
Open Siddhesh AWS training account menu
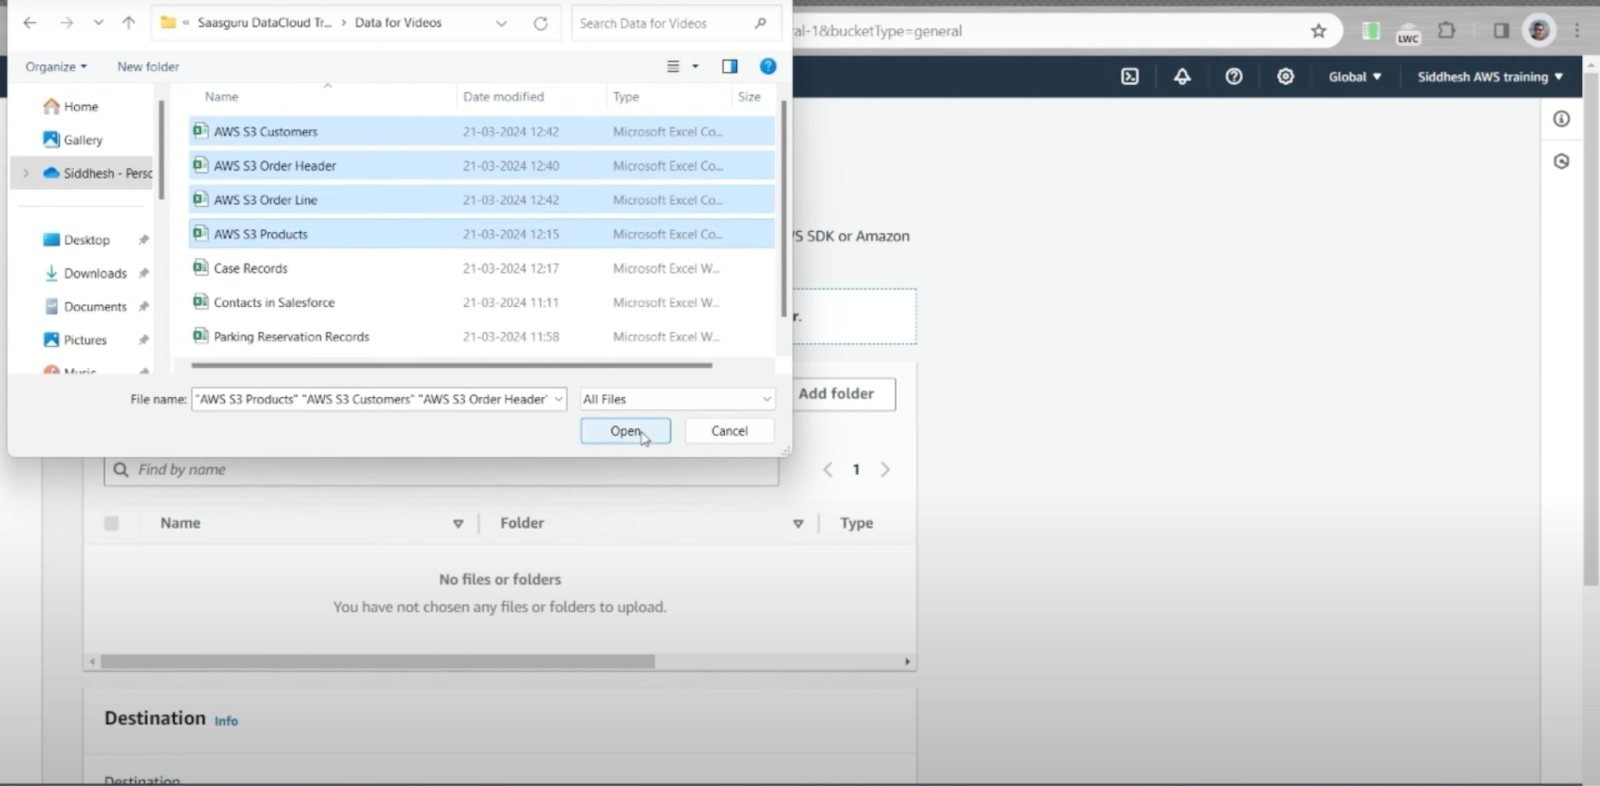pyautogui.click(x=1490, y=77)
